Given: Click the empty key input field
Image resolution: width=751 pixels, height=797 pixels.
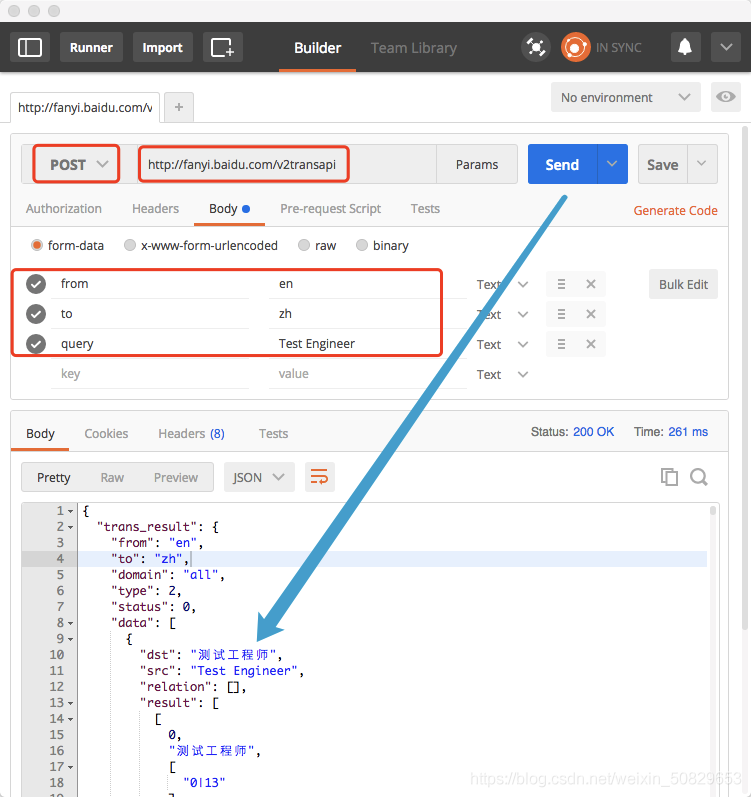Looking at the screenshot, I should click(150, 374).
